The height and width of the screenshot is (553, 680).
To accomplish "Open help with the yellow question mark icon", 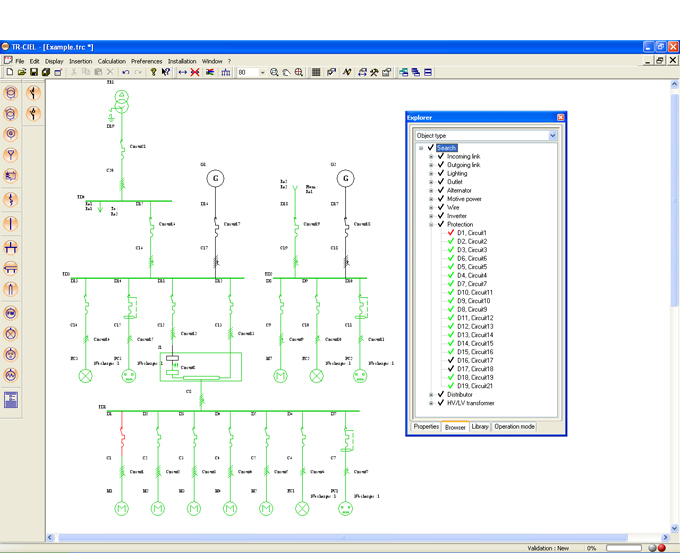I will pos(153,72).
